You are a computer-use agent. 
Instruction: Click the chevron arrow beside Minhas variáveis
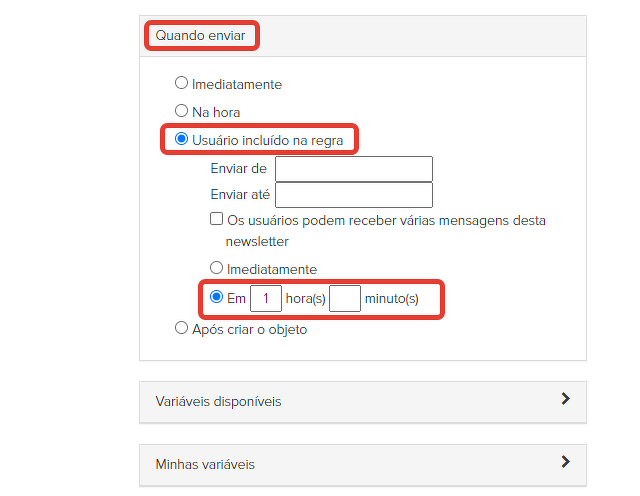coord(565,462)
